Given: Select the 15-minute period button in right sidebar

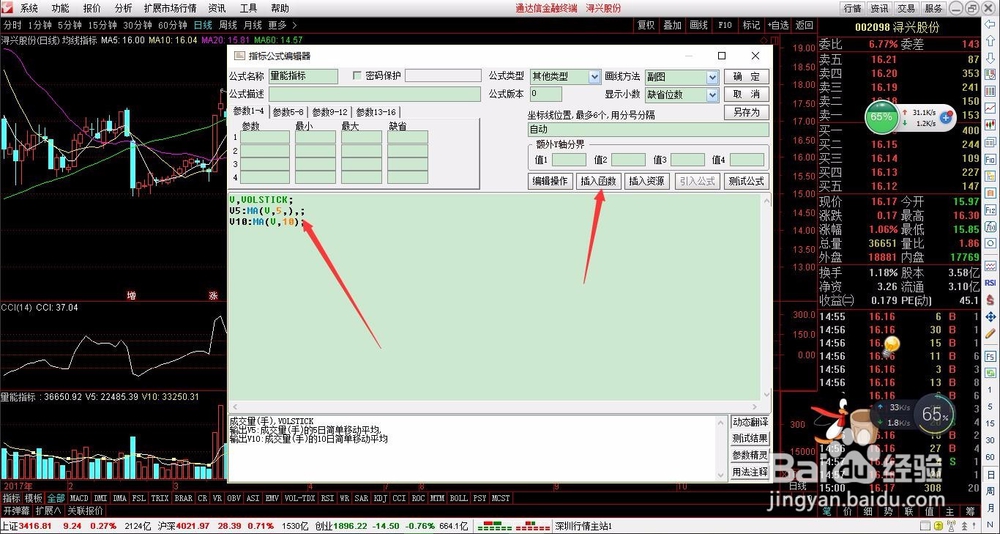Looking at the screenshot, I should (990, 424).
